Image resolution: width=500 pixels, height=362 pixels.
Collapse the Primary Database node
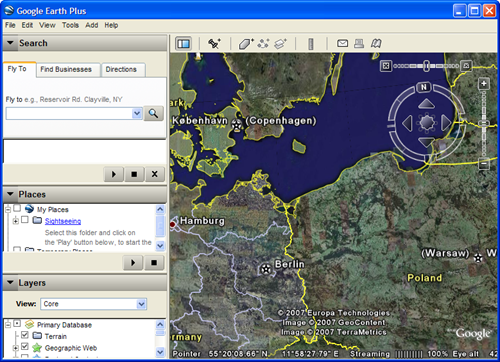[x=8, y=324]
